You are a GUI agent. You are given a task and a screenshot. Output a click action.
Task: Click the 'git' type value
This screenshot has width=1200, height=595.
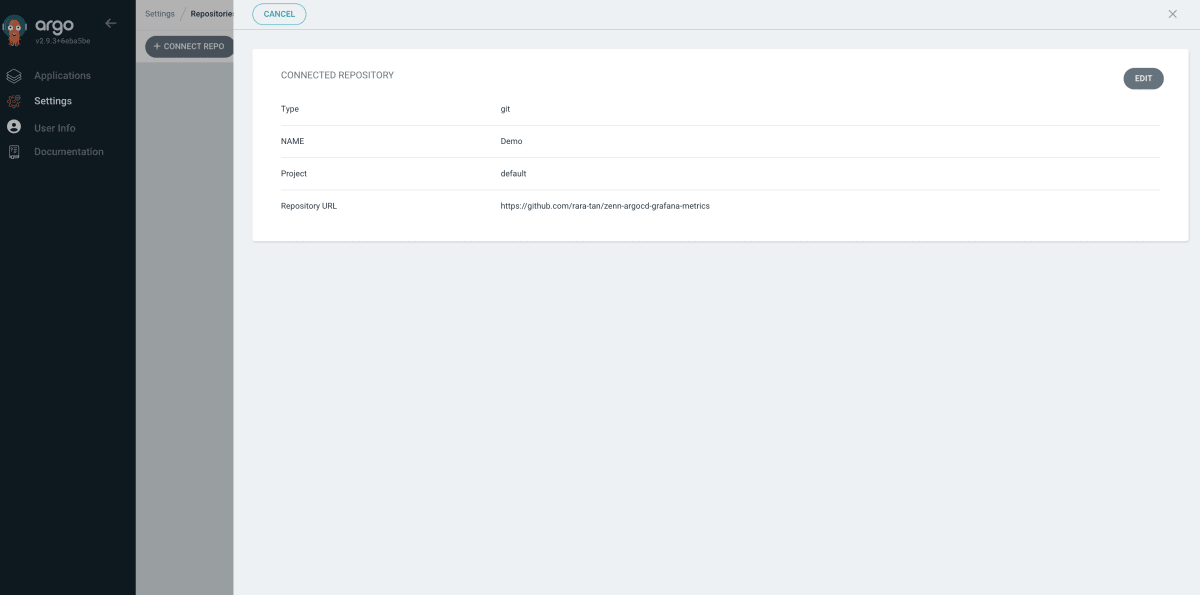tap(505, 109)
